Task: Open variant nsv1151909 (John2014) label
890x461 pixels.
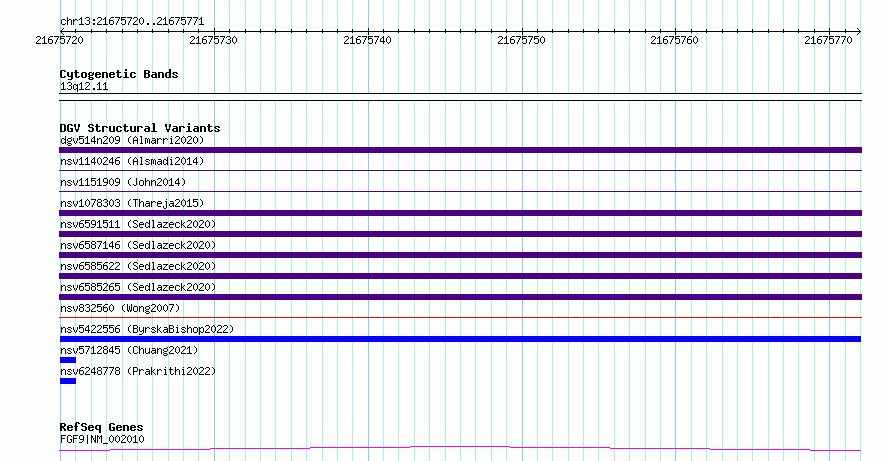Action: click(123, 182)
